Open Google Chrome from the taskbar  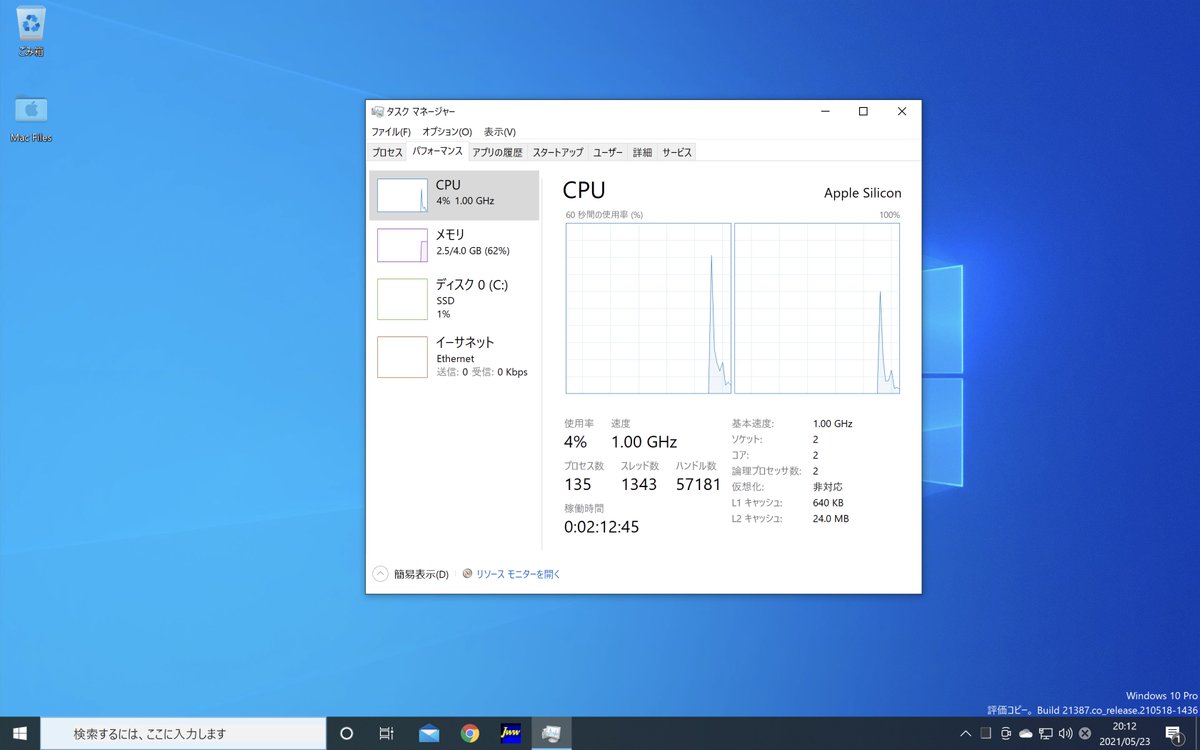(470, 733)
